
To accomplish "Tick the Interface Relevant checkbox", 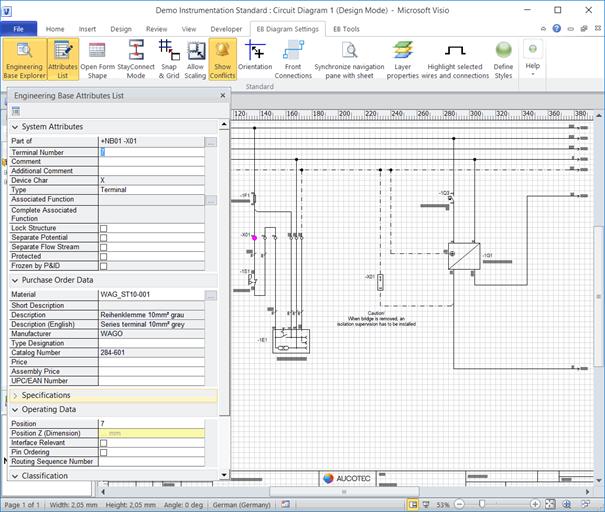I will click(103, 442).
